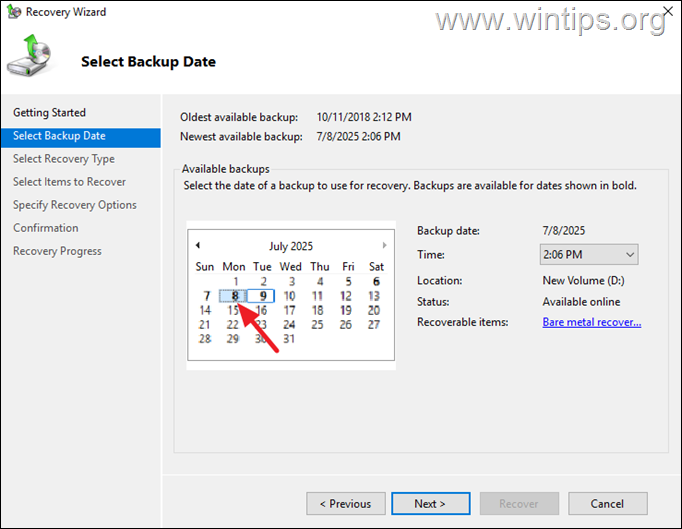Click the backup drive header icon
The image size is (682, 529).
[30, 56]
